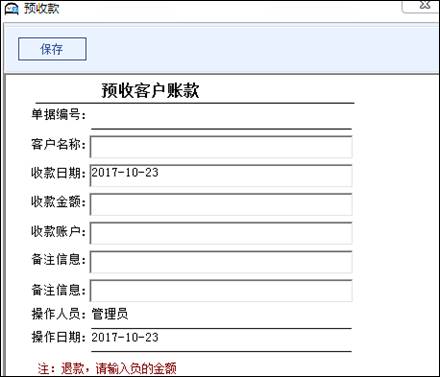
Task: Click the 管理员 operator name
Action: point(110,314)
